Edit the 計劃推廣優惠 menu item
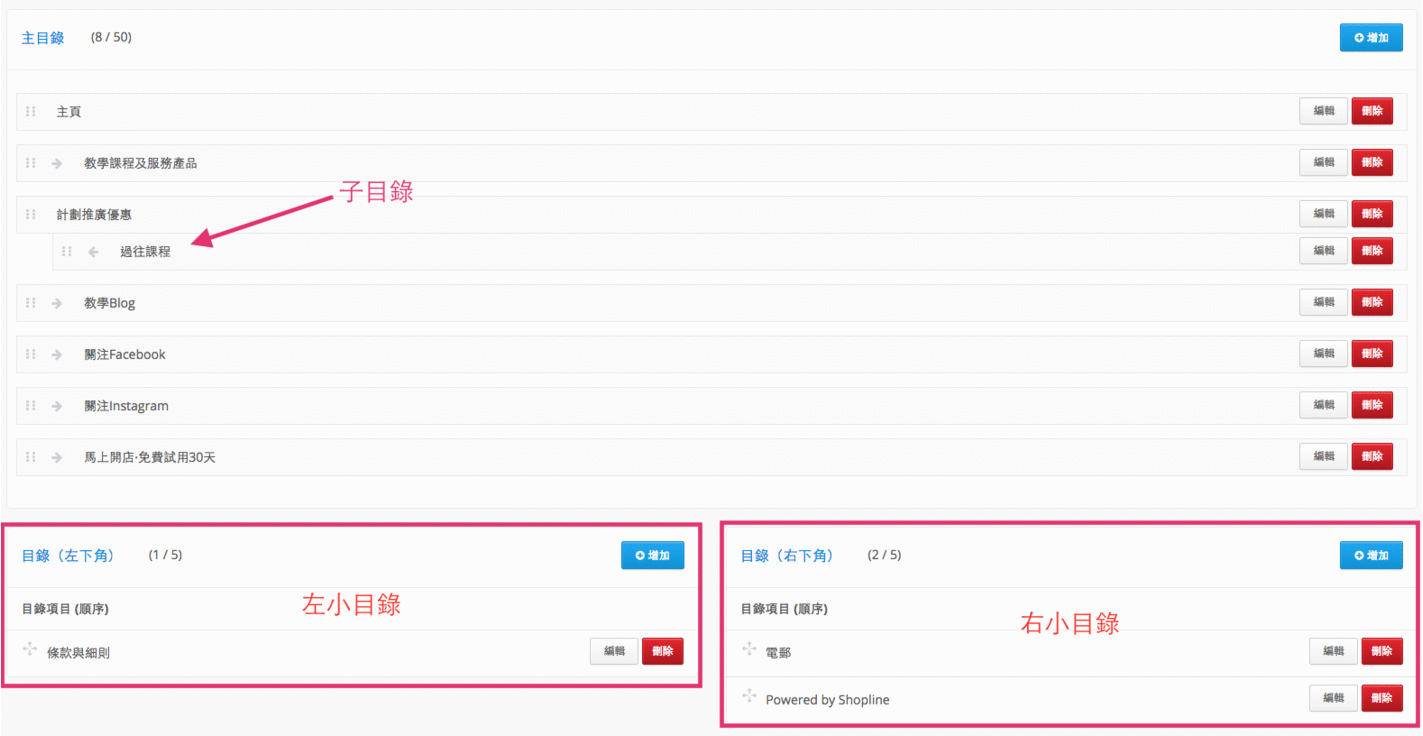1423x736 pixels. (1324, 214)
